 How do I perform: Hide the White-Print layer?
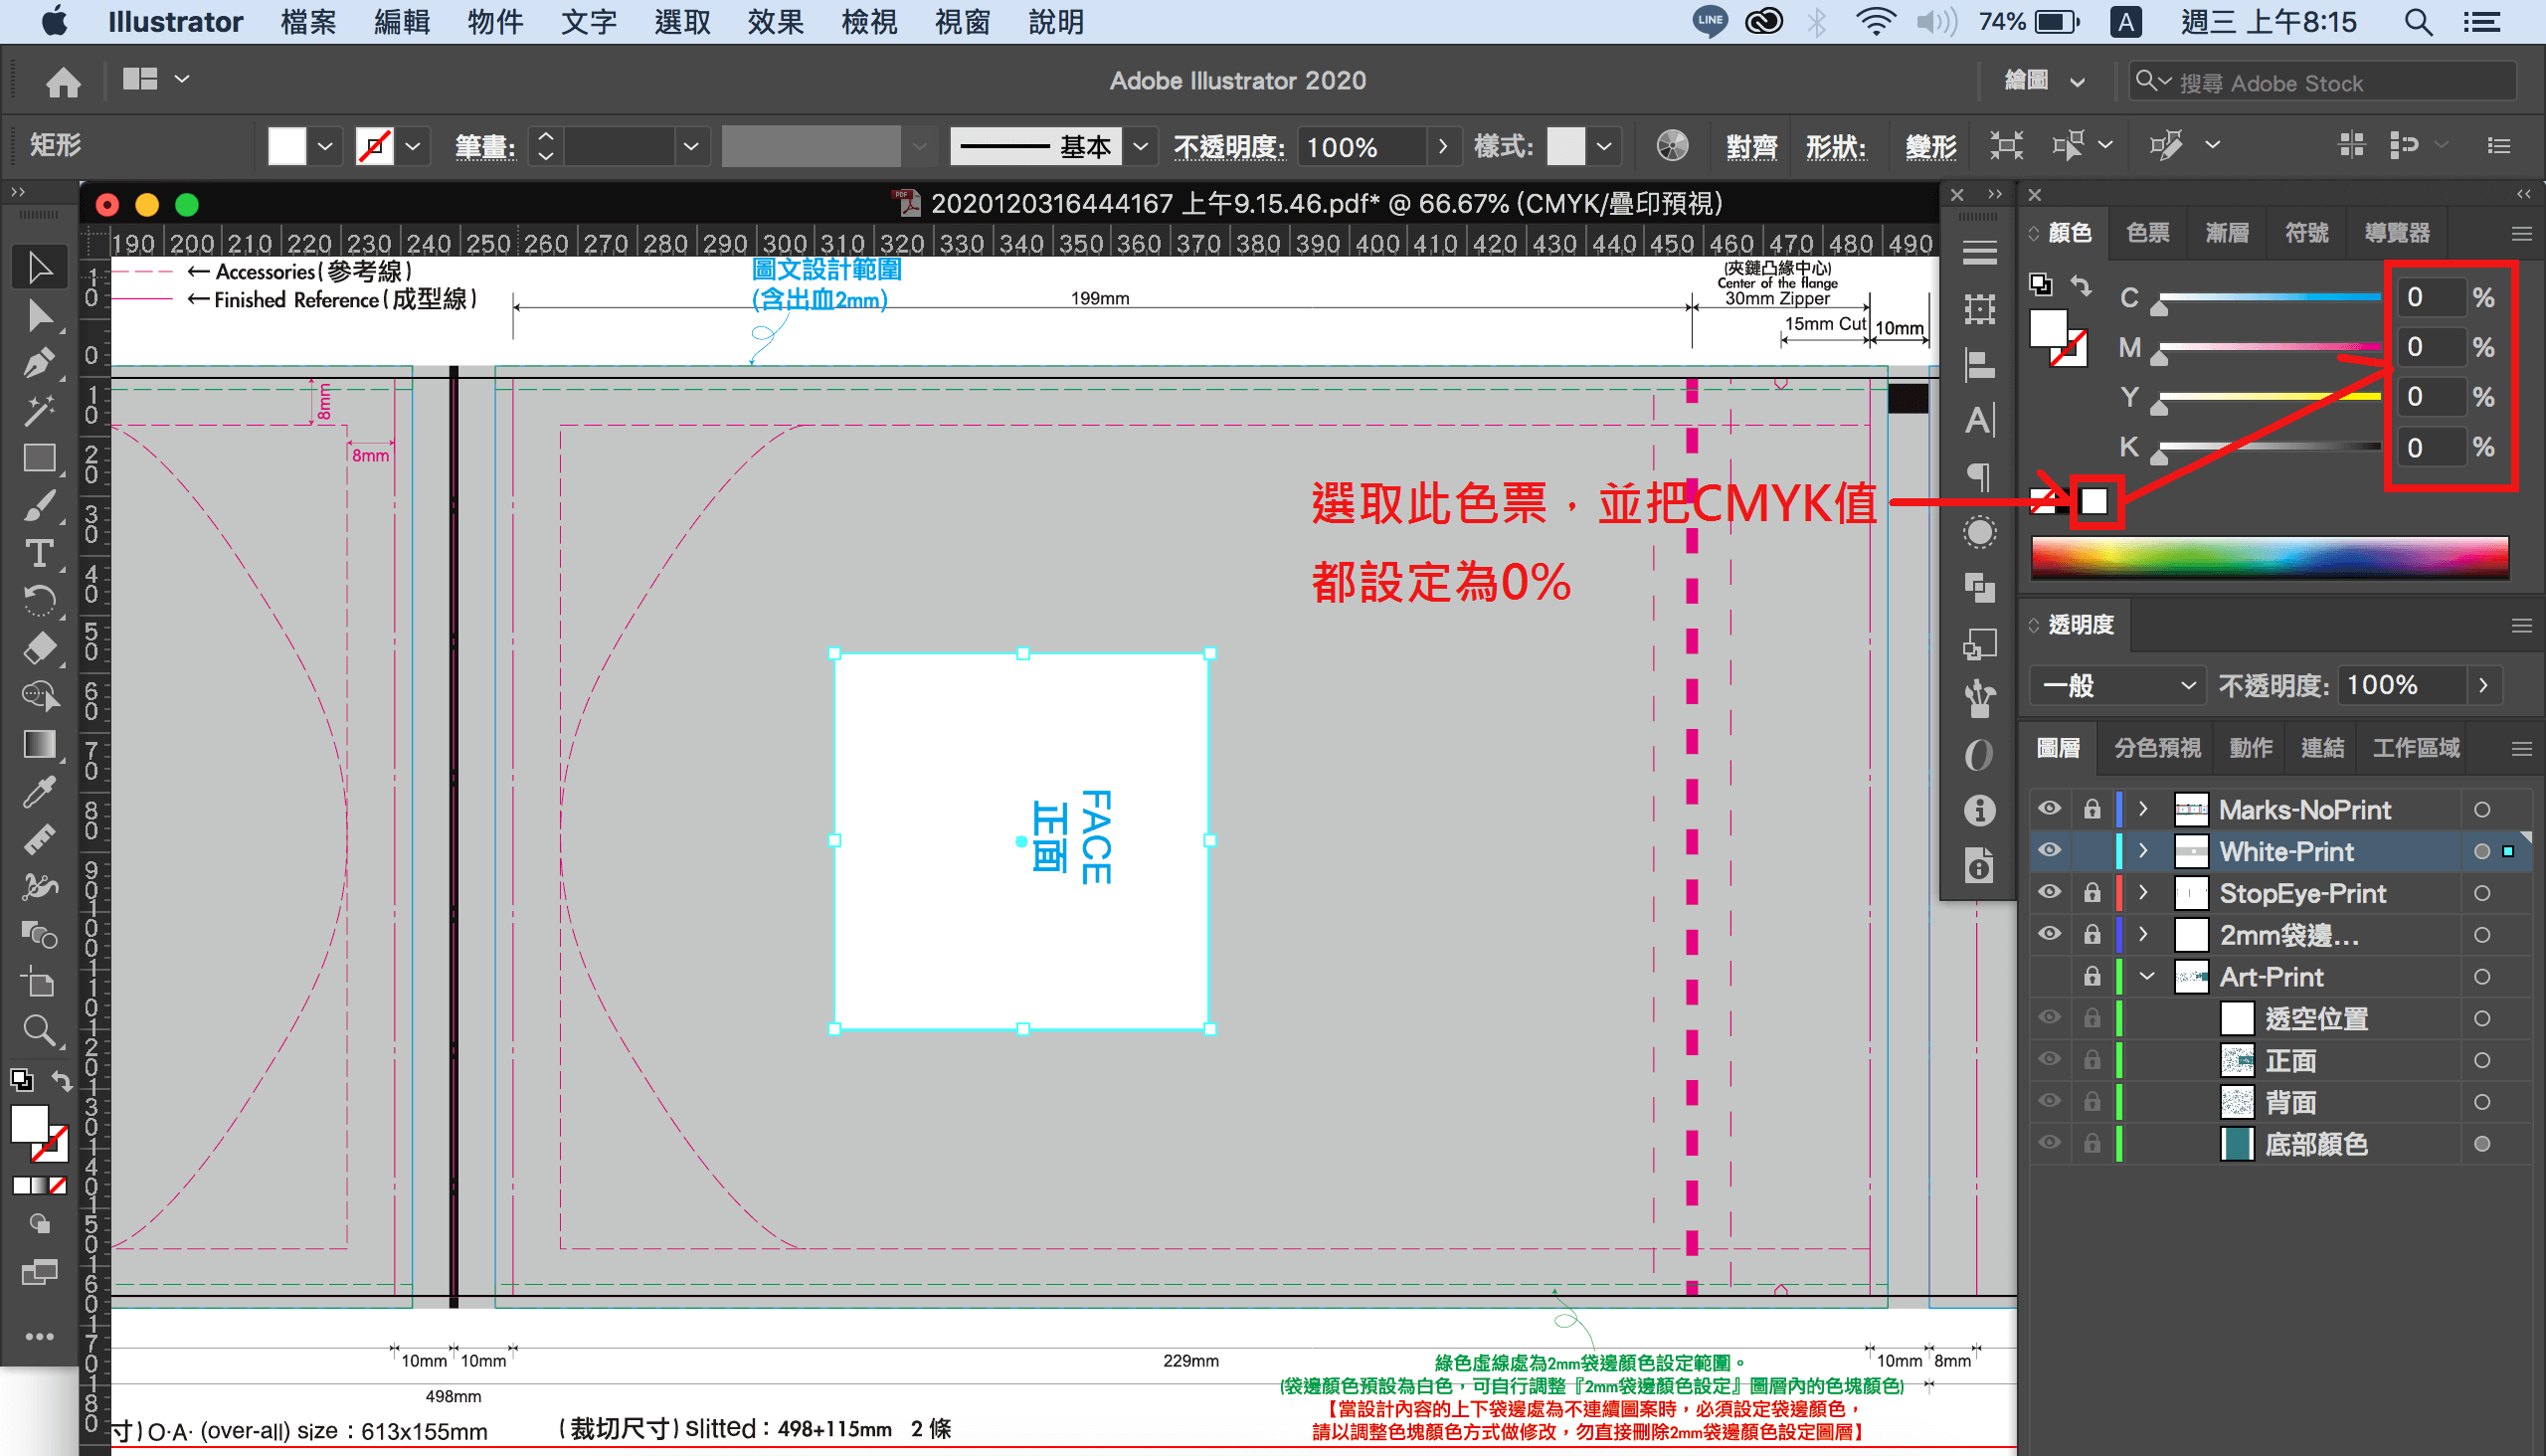2049,851
